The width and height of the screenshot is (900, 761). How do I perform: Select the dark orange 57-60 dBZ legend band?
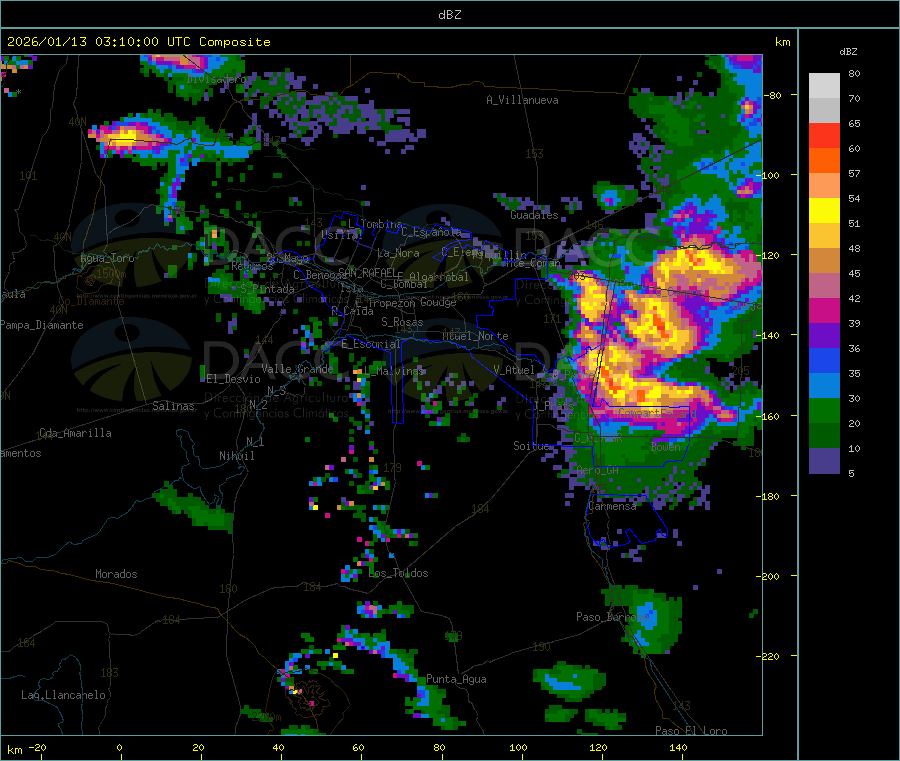(824, 161)
